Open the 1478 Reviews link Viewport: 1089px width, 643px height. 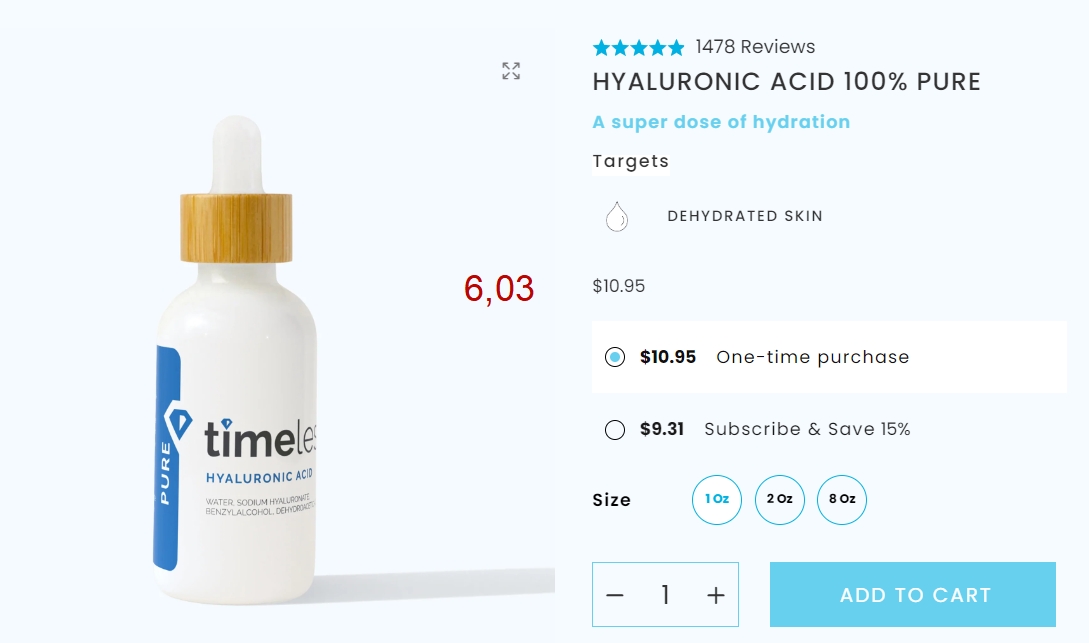[x=755, y=47]
